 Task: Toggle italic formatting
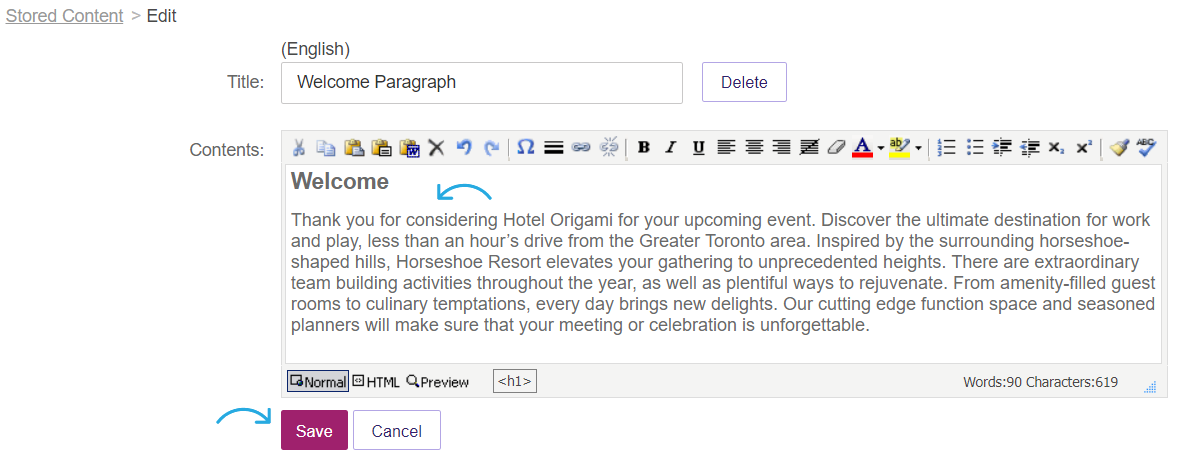(671, 148)
